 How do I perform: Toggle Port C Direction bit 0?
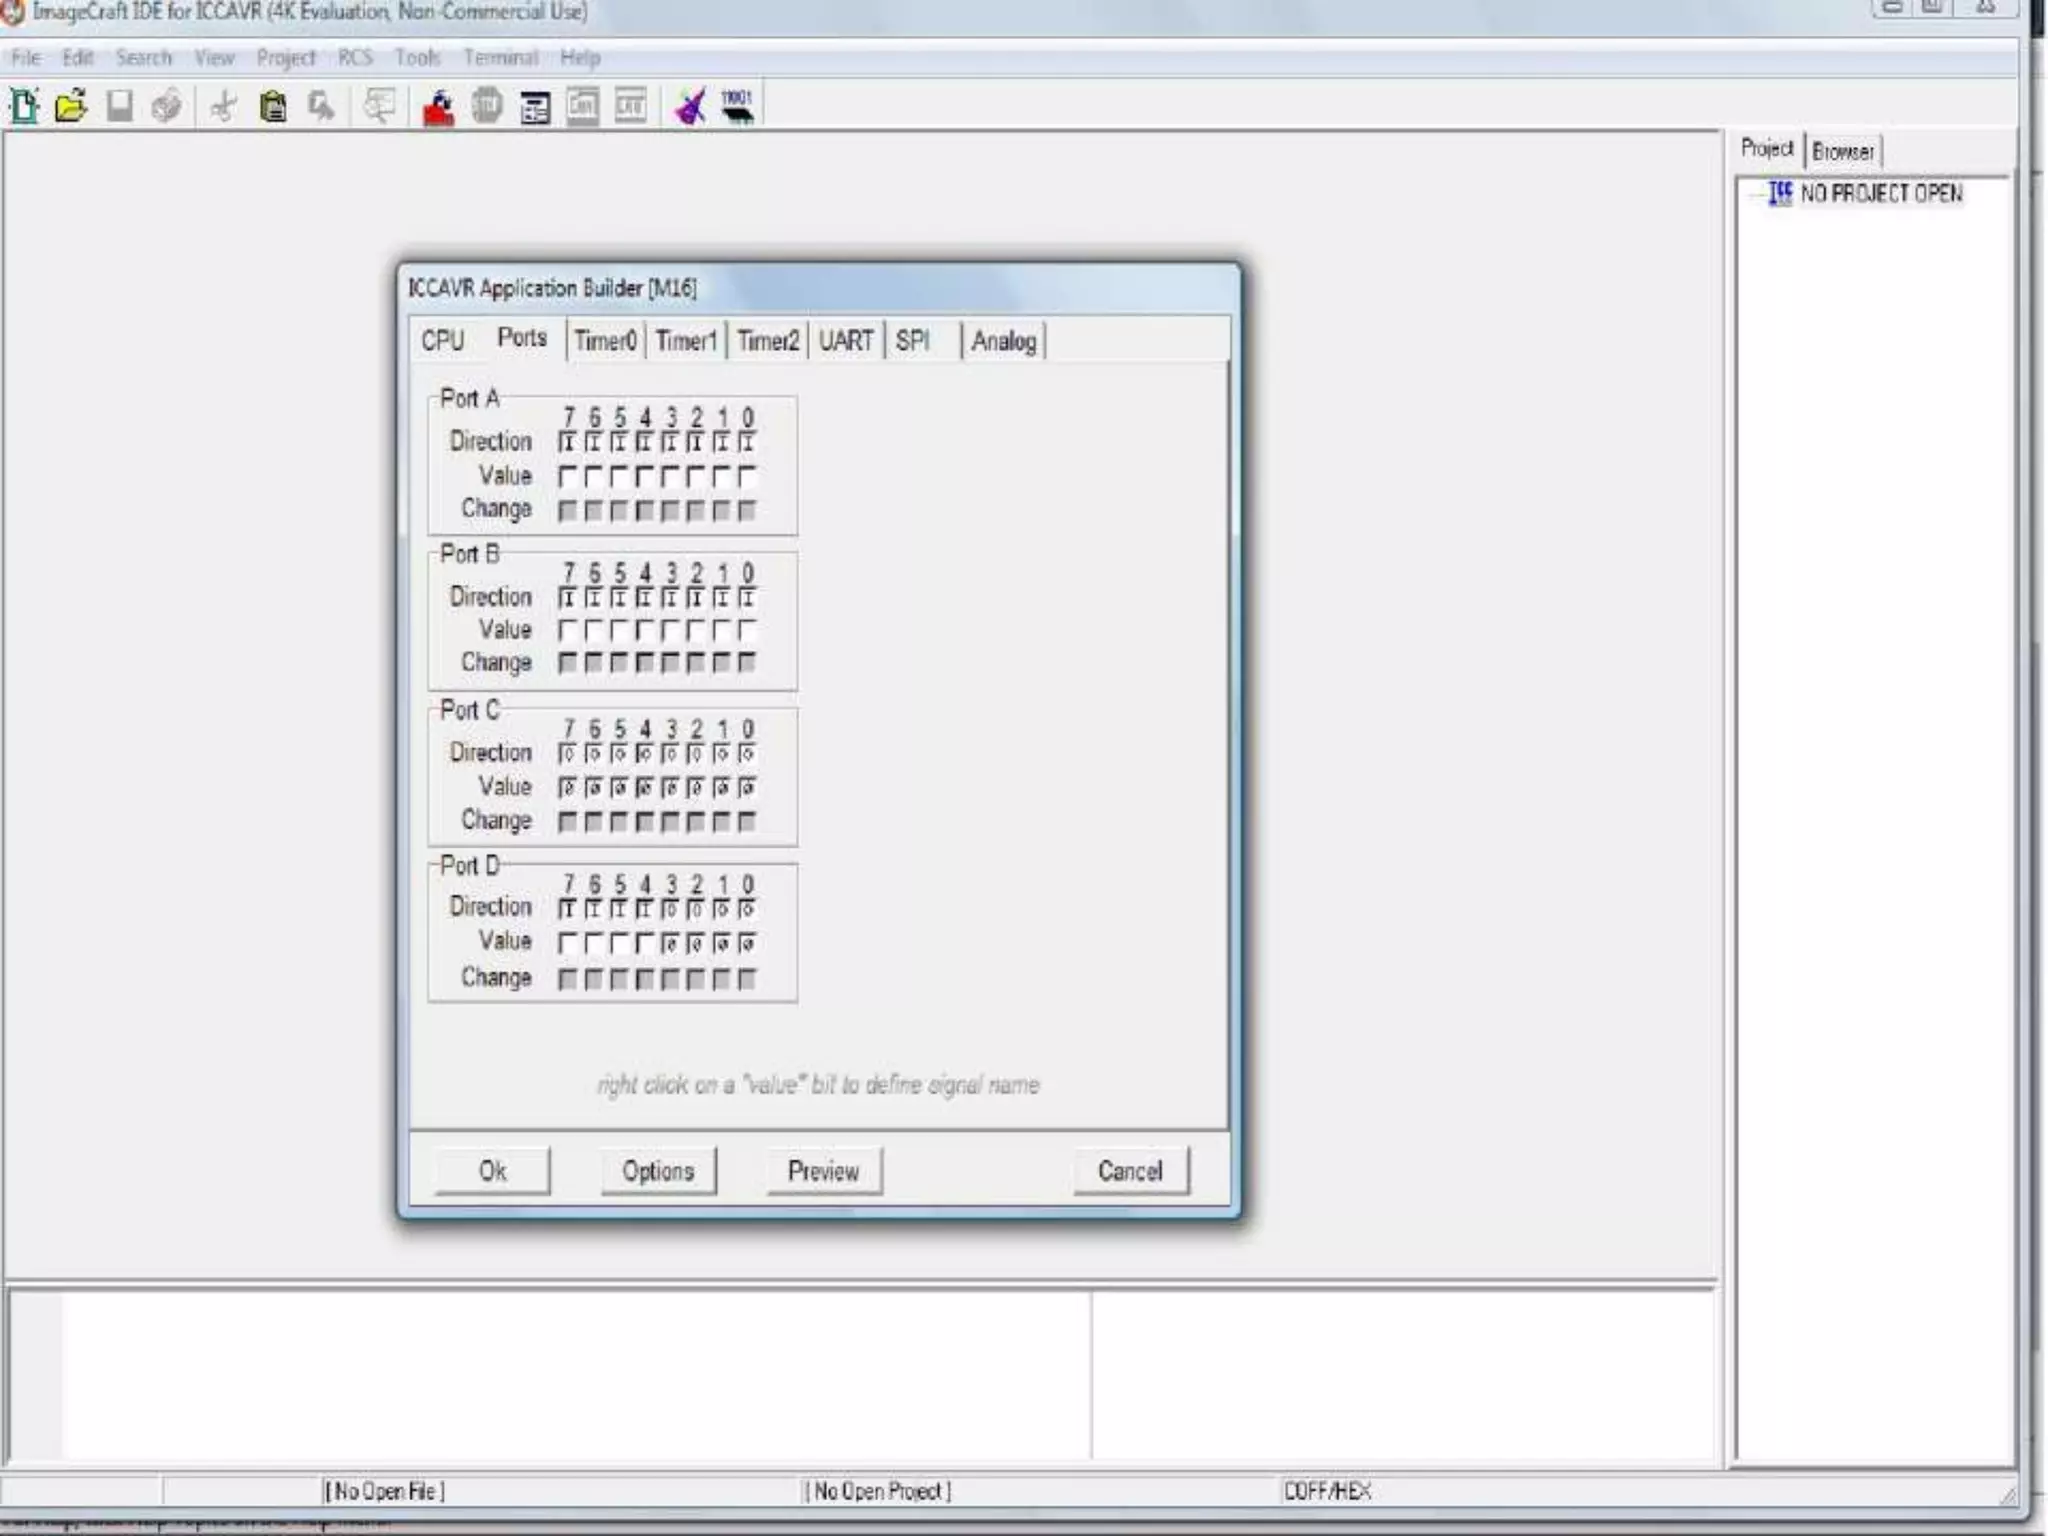[747, 753]
